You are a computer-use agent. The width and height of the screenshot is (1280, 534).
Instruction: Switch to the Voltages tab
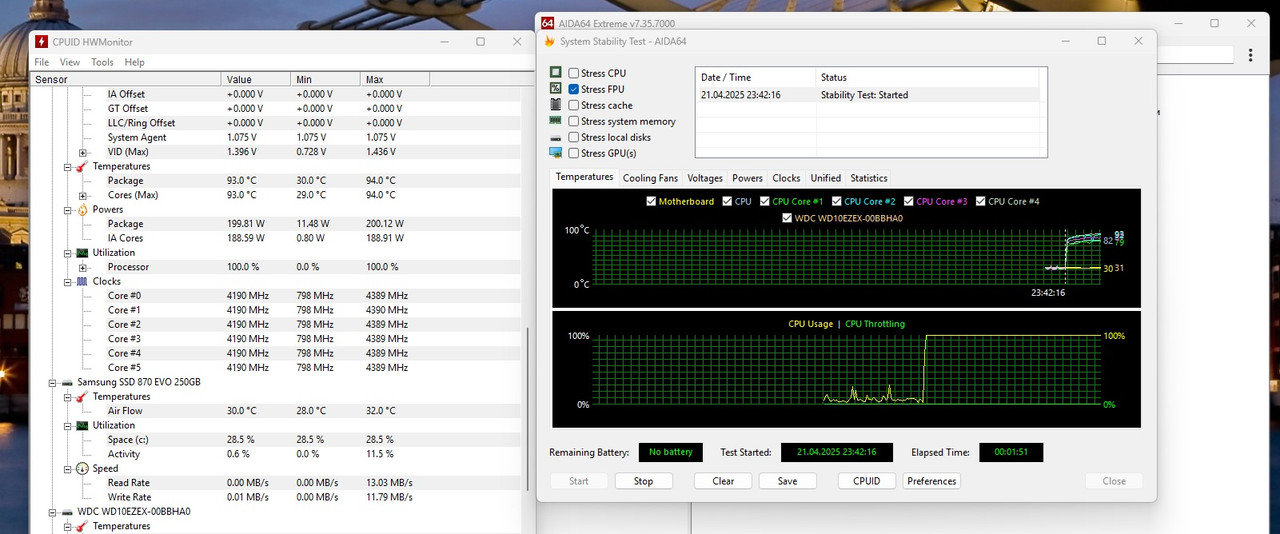click(705, 178)
